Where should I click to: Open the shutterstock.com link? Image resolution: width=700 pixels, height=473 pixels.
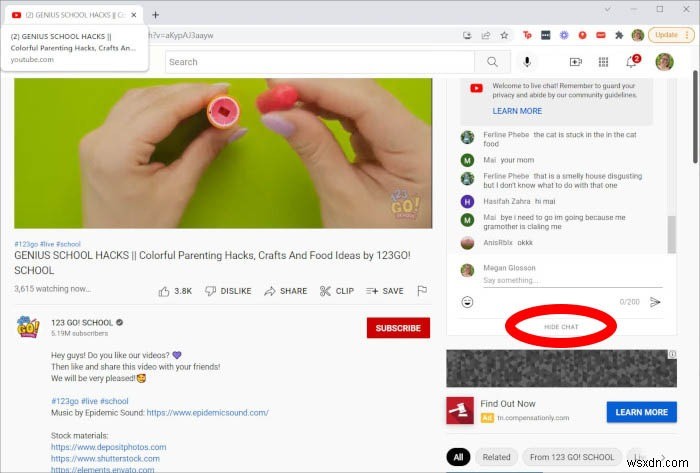click(x=105, y=458)
